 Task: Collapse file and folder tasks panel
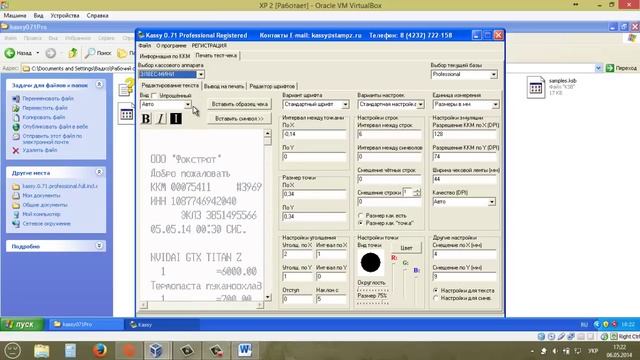(x=99, y=84)
